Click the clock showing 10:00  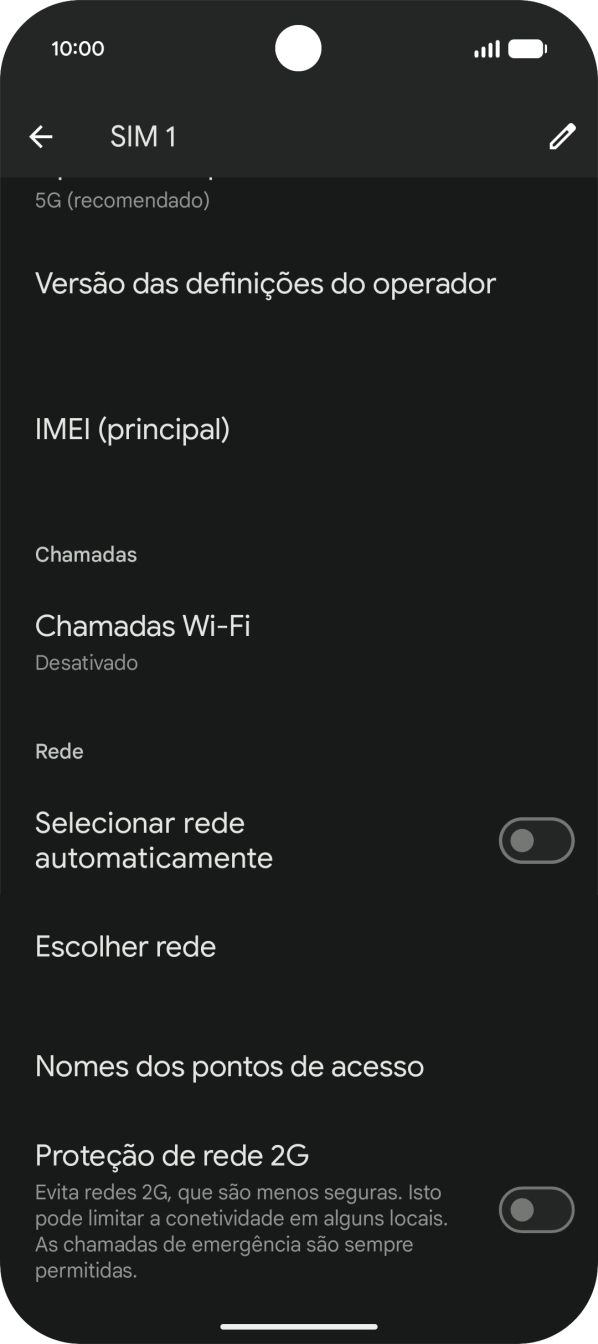click(78, 48)
